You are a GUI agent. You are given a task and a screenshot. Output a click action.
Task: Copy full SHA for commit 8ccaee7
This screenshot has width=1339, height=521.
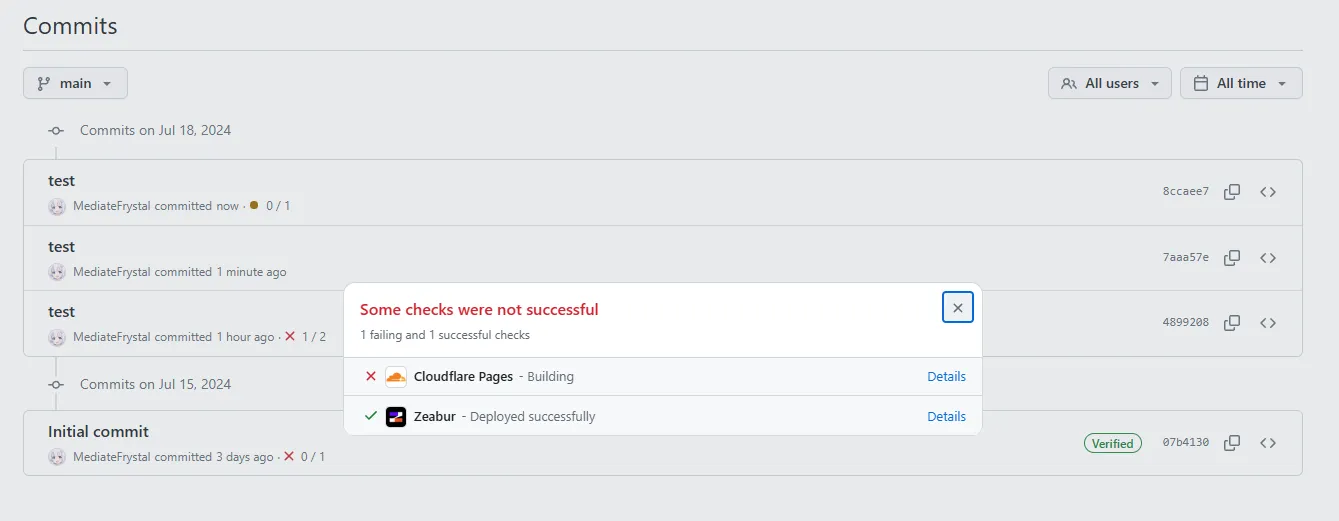point(1232,192)
